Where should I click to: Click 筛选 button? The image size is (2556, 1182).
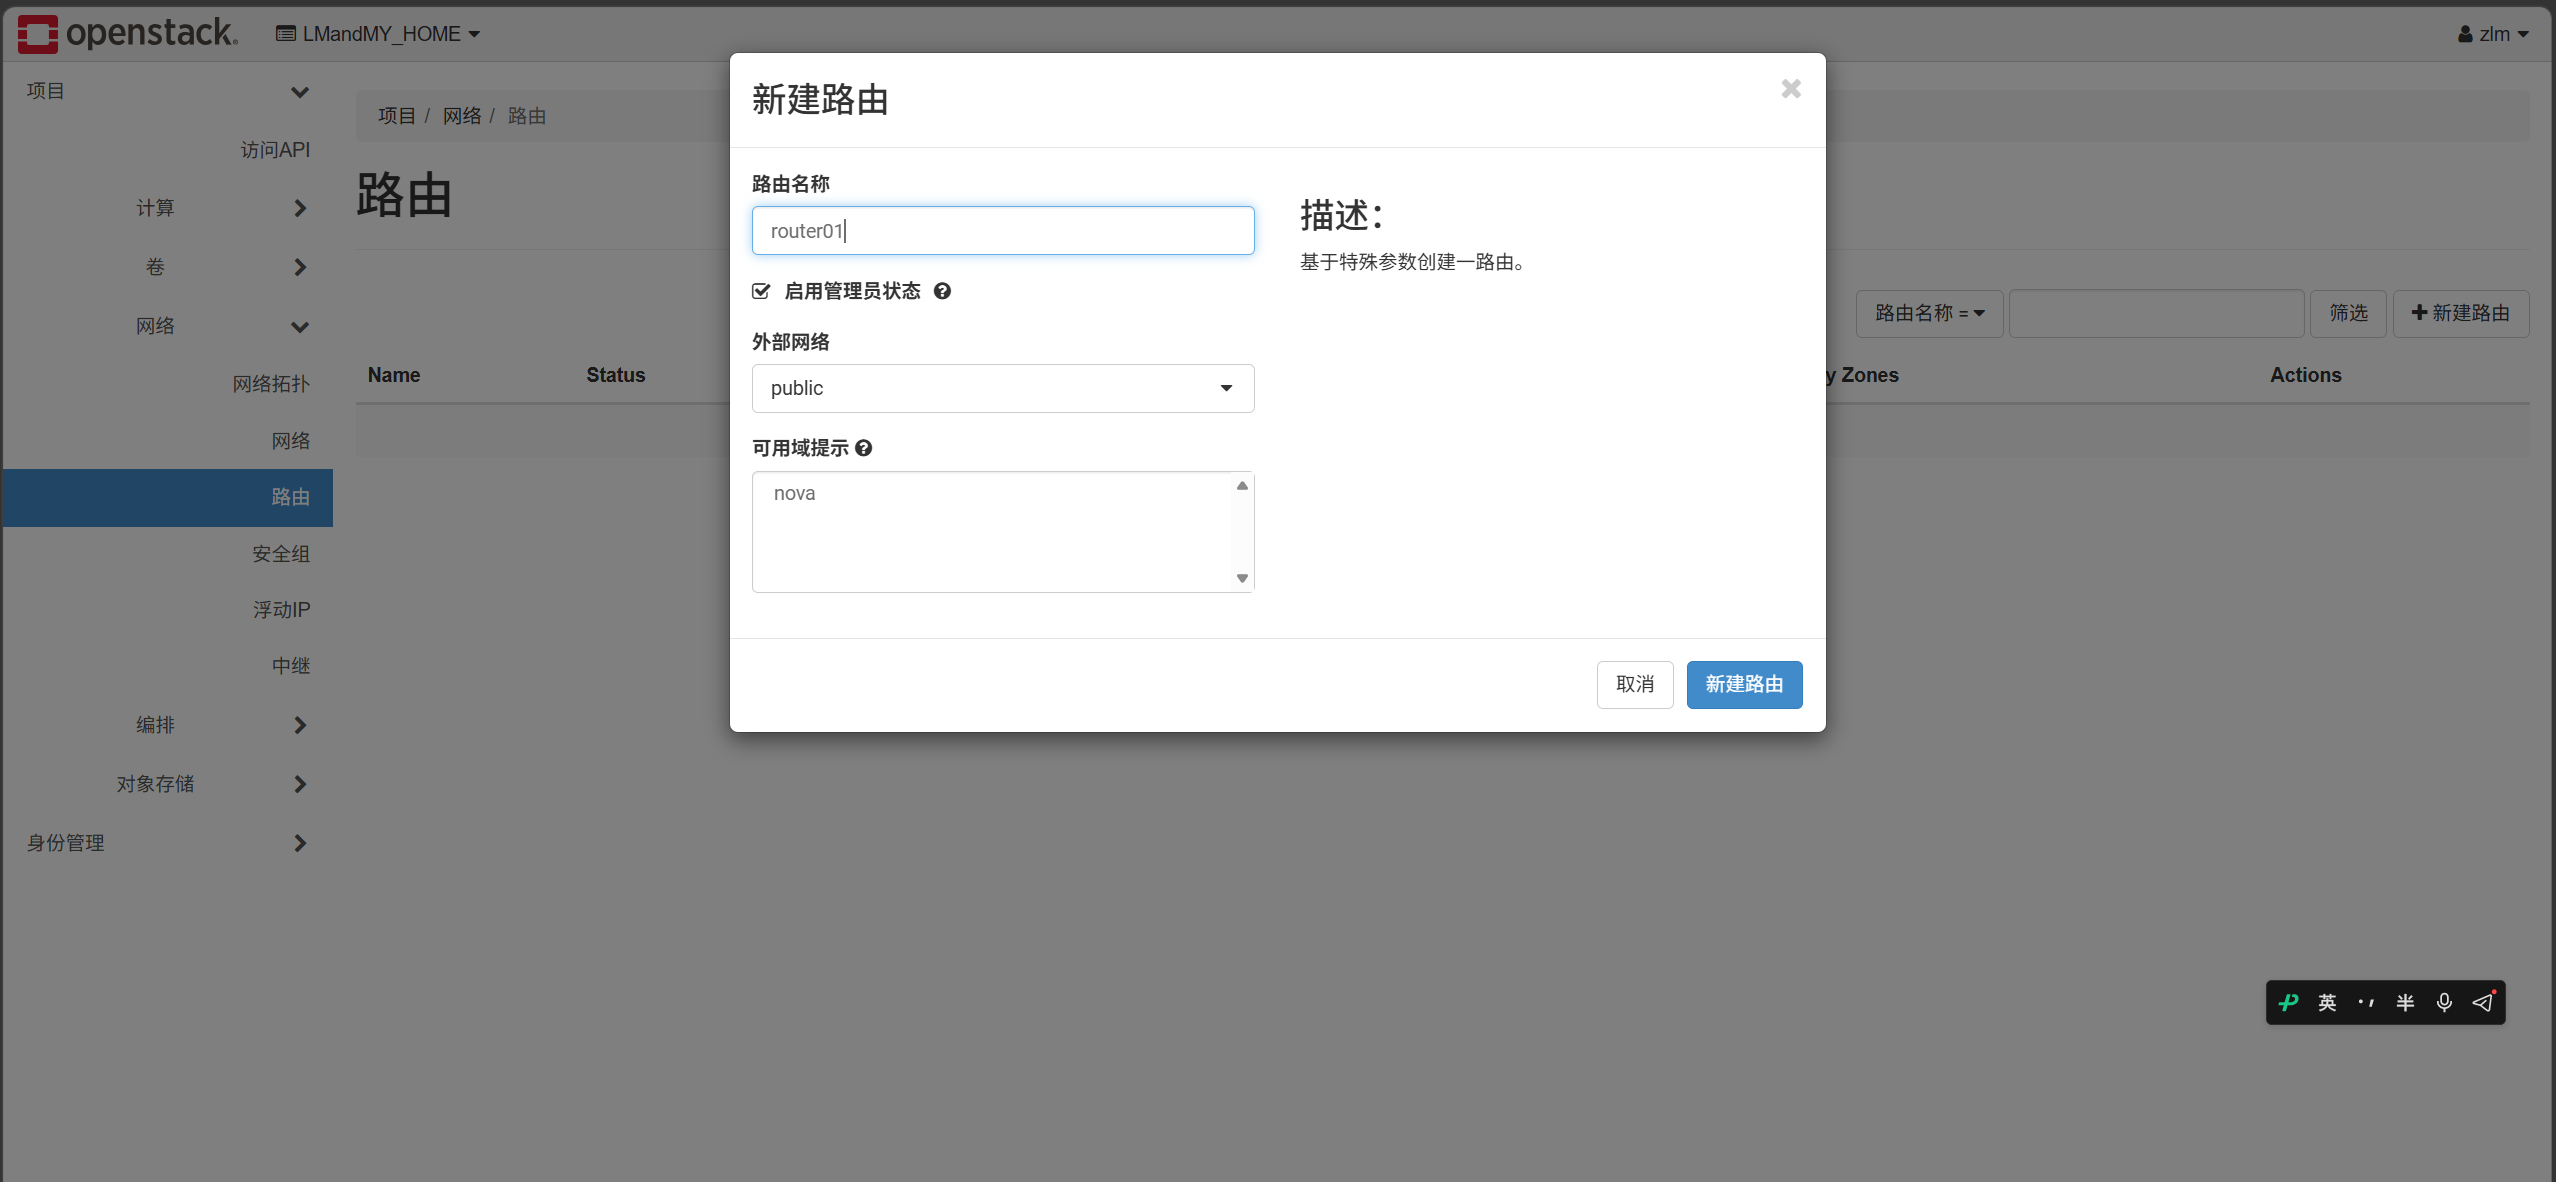coord(2348,314)
